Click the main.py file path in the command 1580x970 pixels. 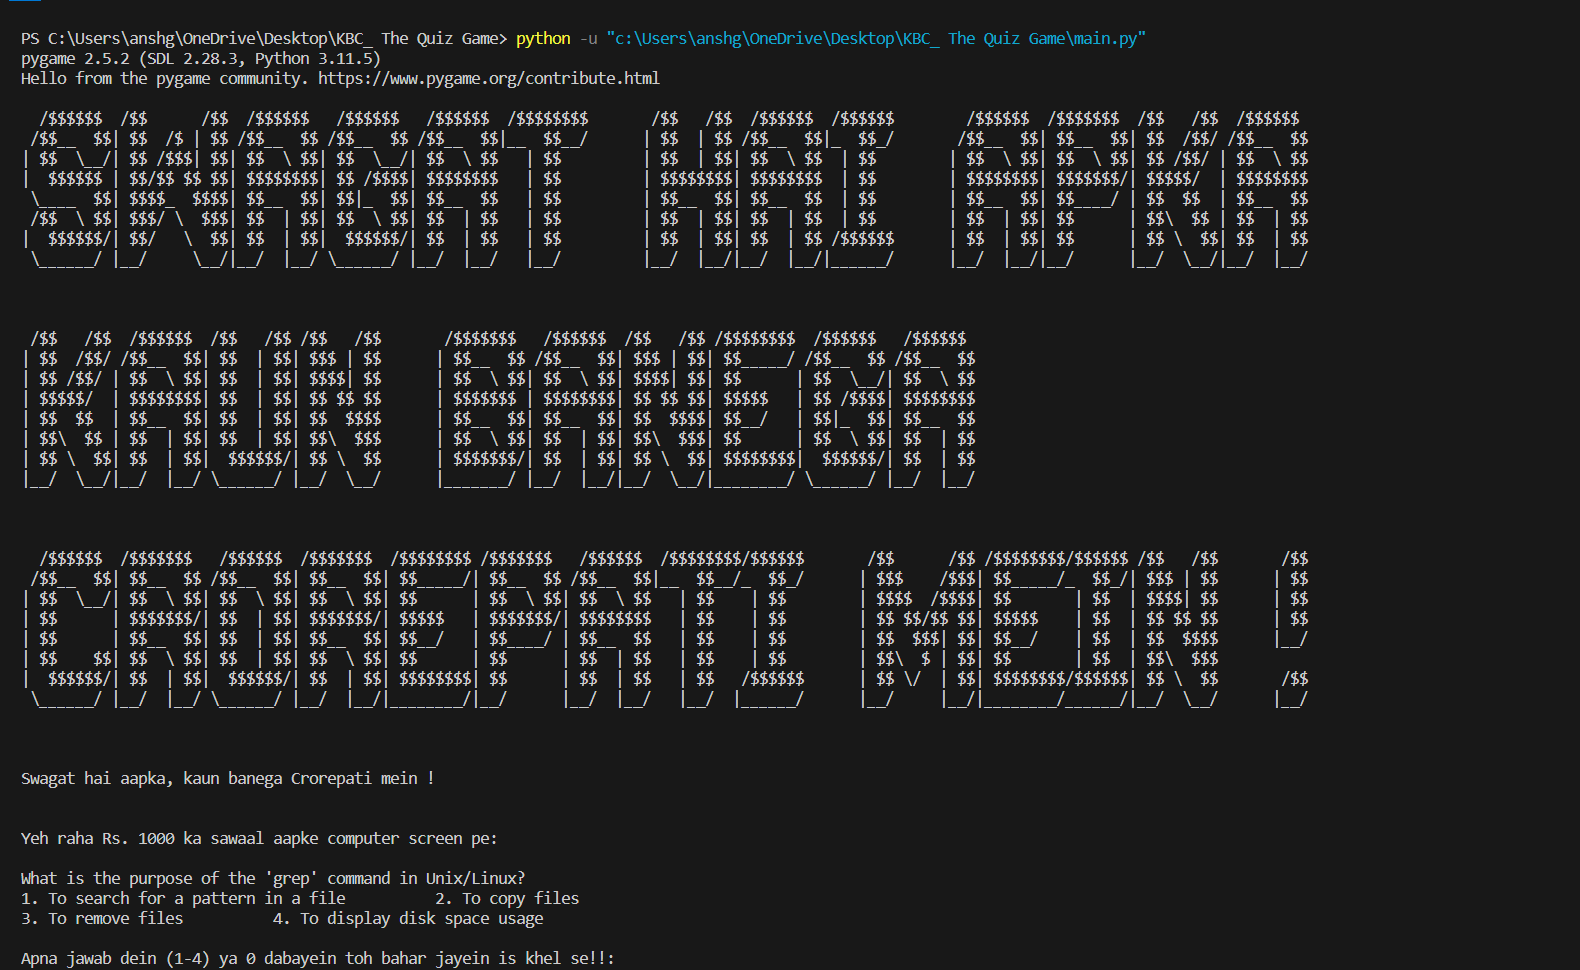pyautogui.click(x=876, y=38)
